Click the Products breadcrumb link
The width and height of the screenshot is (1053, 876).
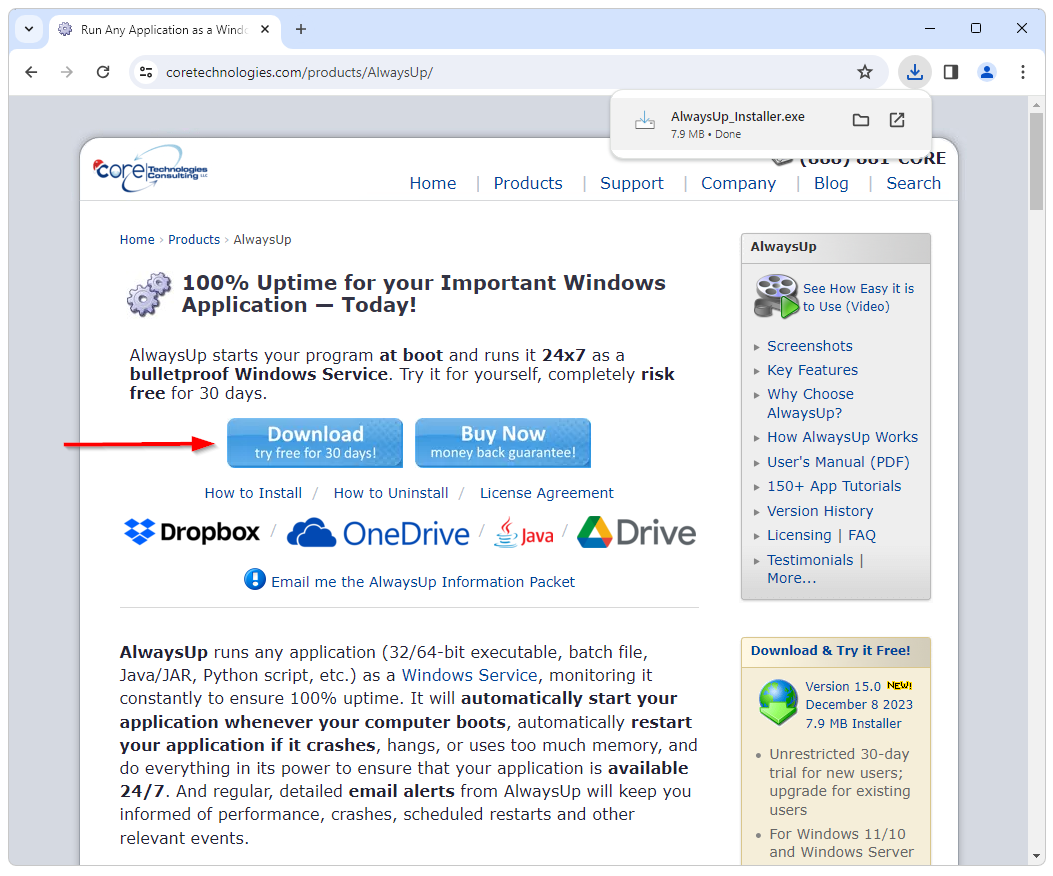193,240
